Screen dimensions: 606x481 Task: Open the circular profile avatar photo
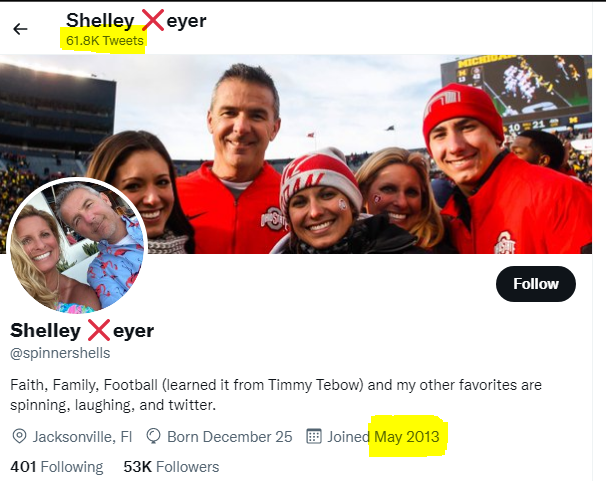tap(77, 246)
